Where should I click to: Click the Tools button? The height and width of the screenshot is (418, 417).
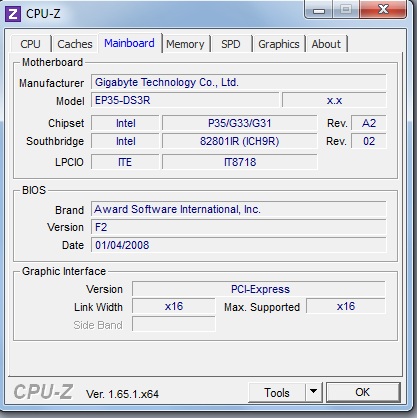coord(277,392)
